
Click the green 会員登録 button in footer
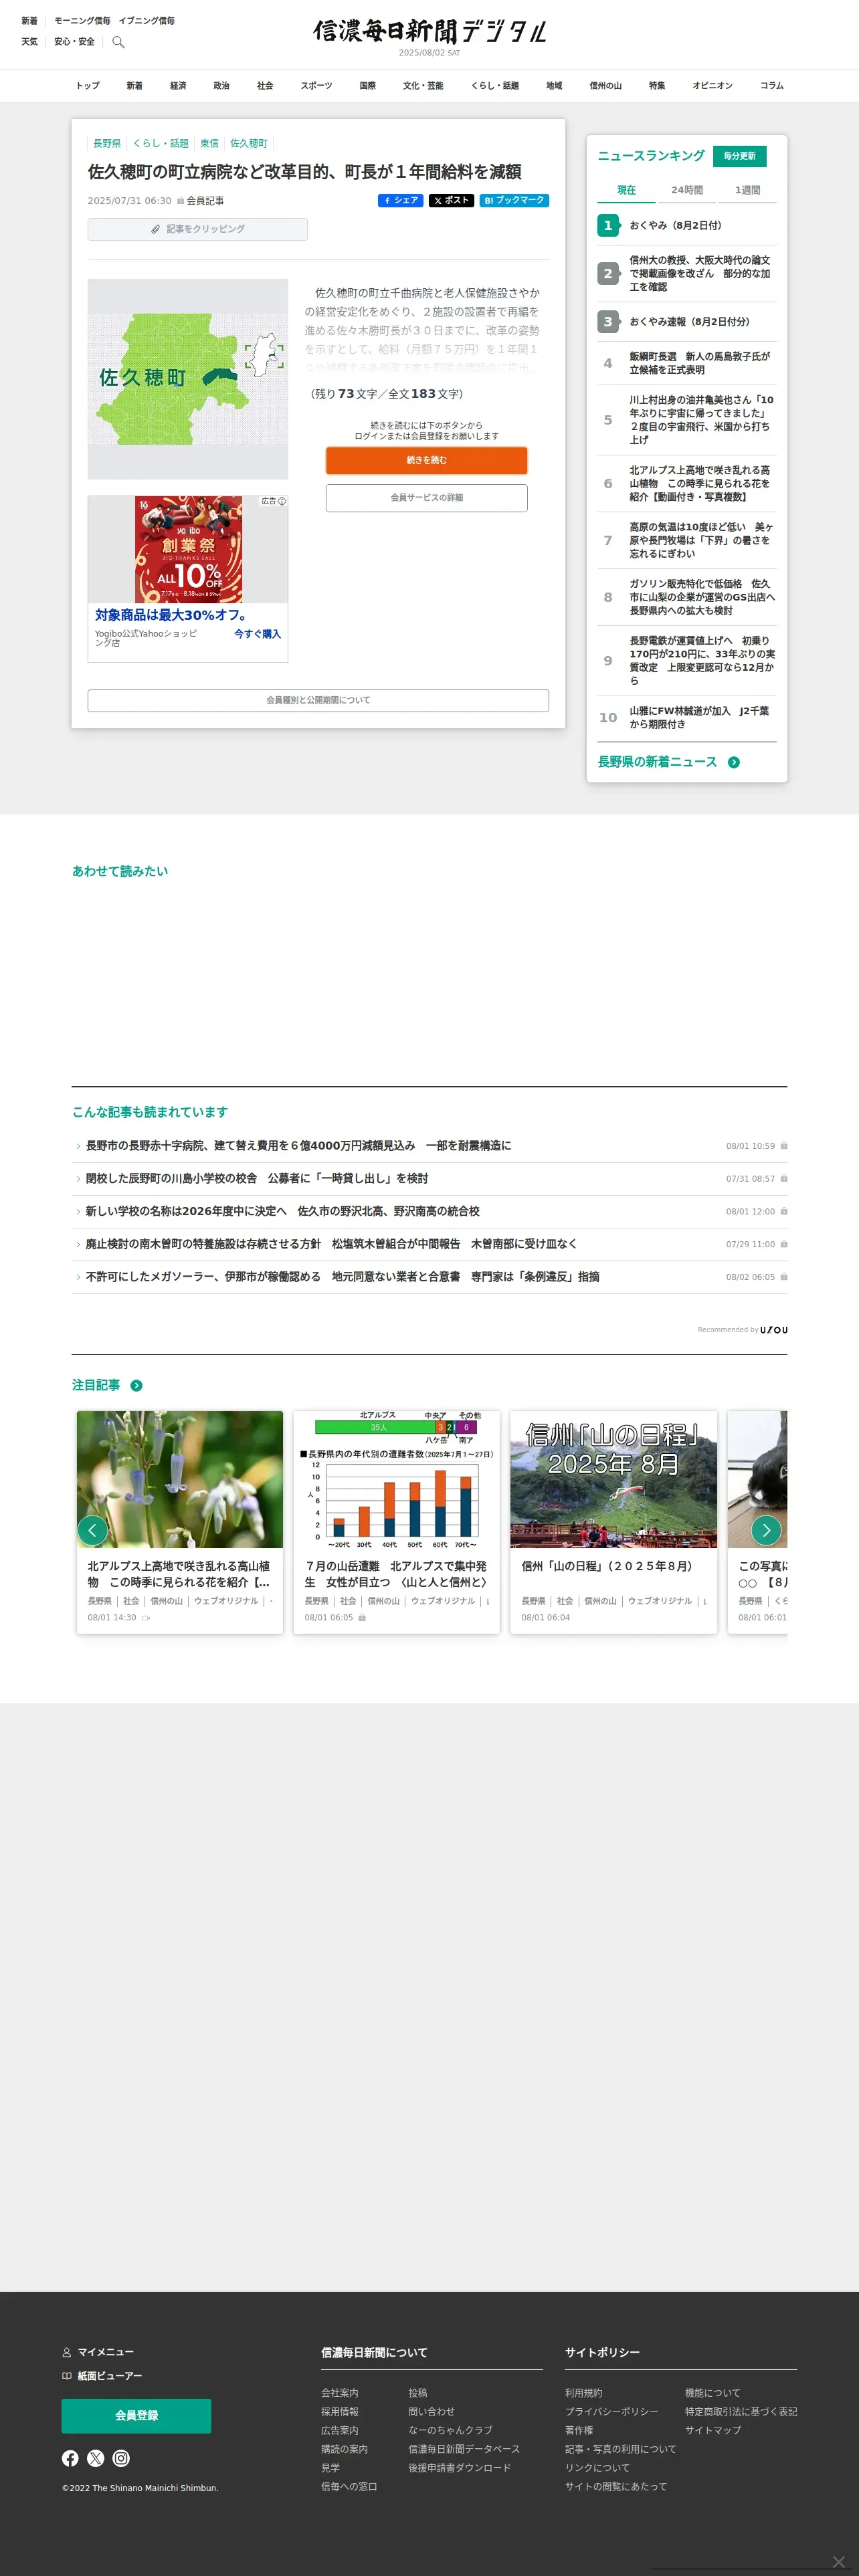coord(136,2415)
